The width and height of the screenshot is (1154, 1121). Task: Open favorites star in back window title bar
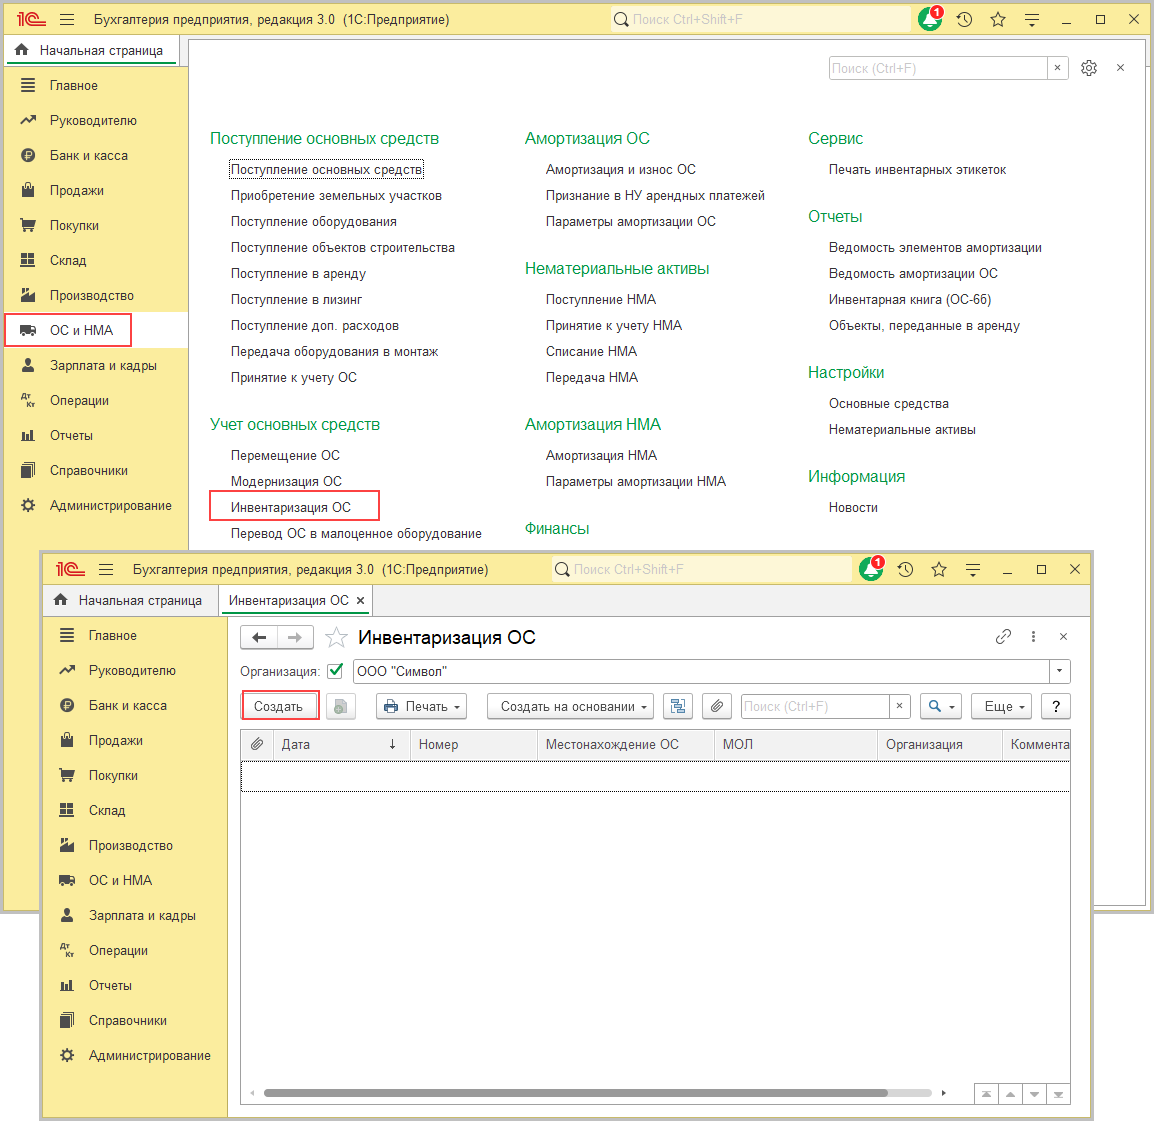(x=998, y=20)
